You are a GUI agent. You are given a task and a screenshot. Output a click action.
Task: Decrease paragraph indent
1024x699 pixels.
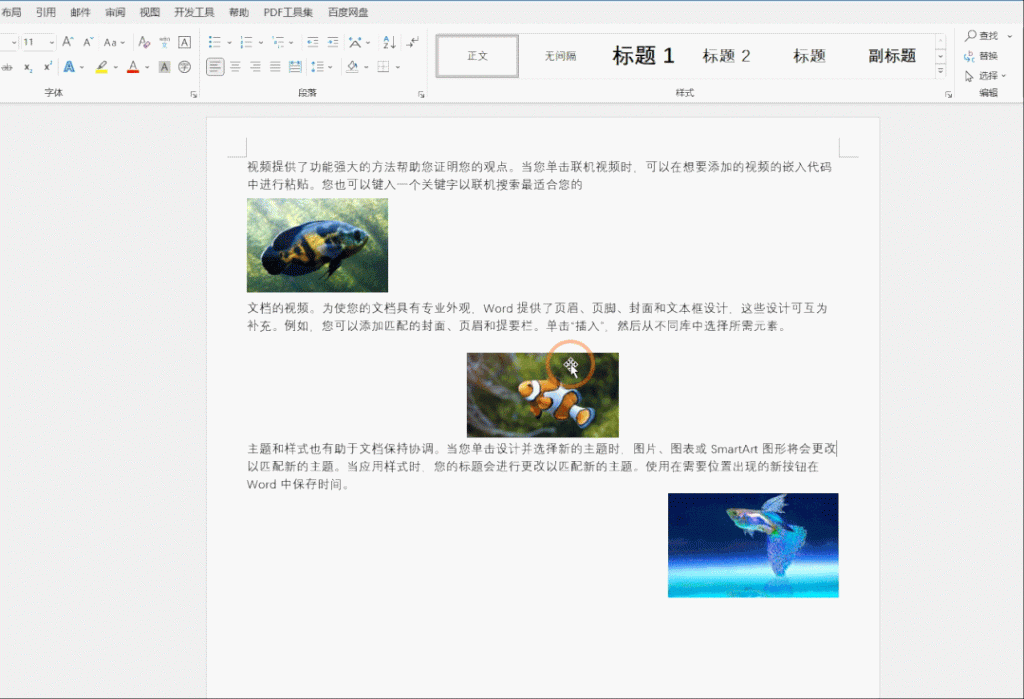click(313, 42)
